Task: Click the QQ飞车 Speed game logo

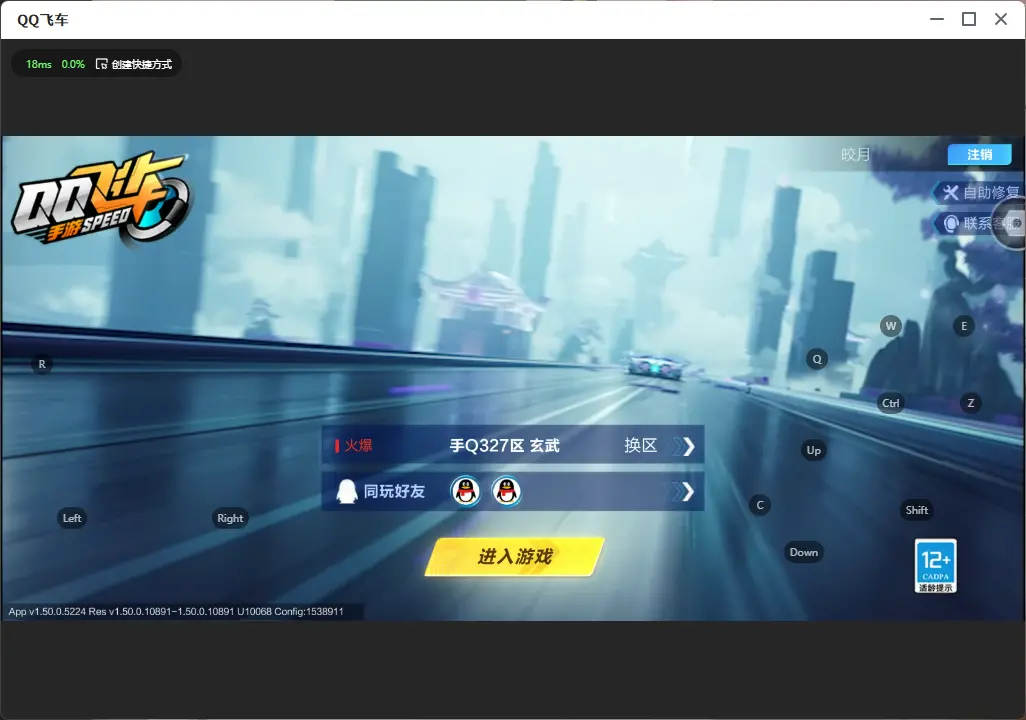Action: click(101, 199)
